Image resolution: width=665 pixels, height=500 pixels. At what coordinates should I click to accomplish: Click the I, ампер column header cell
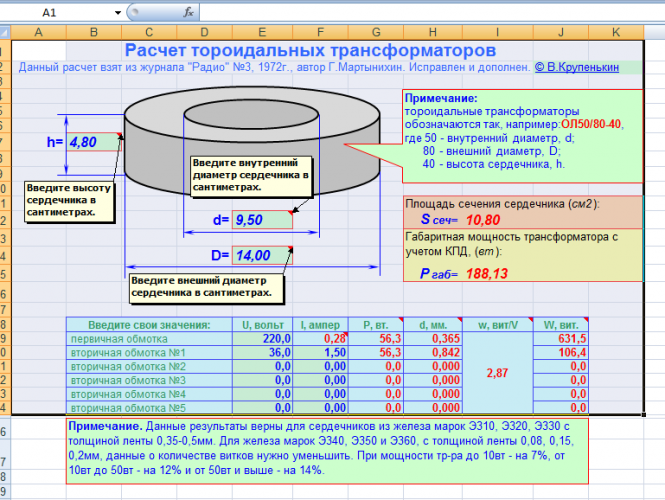(320, 325)
